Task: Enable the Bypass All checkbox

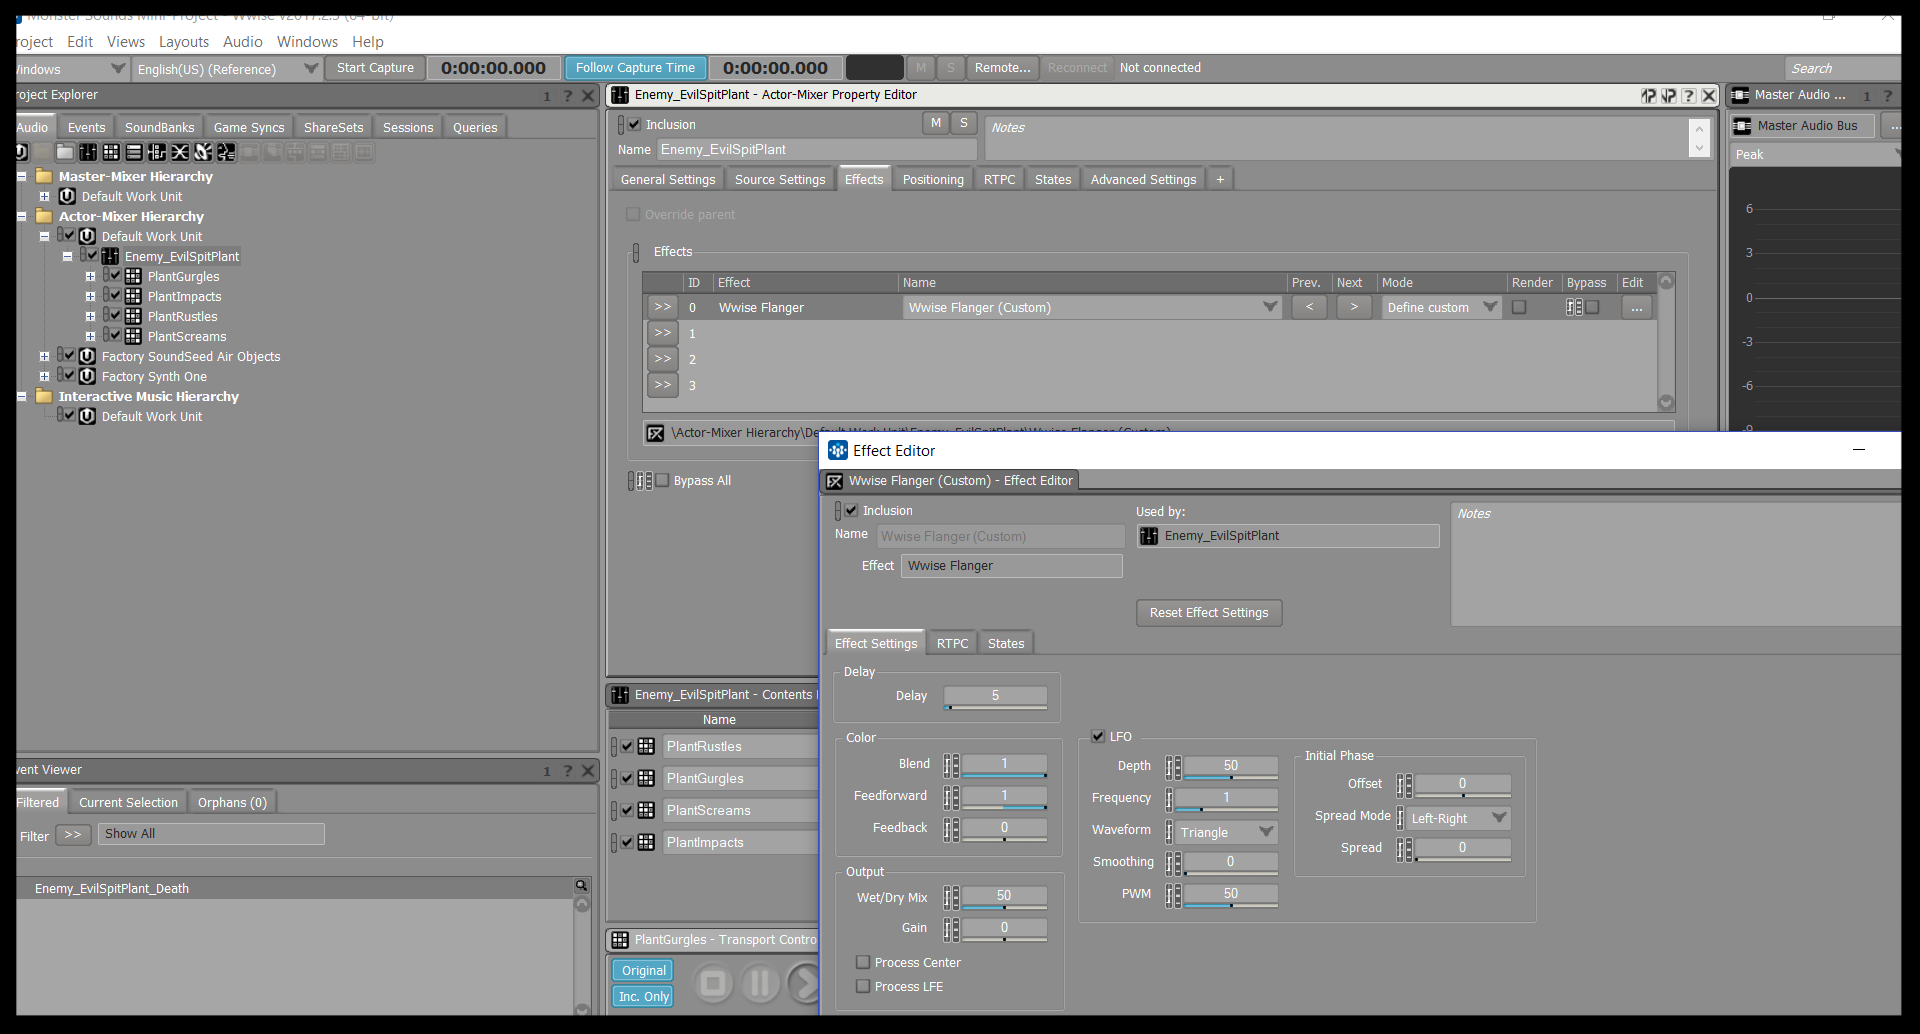Action: tap(662, 481)
